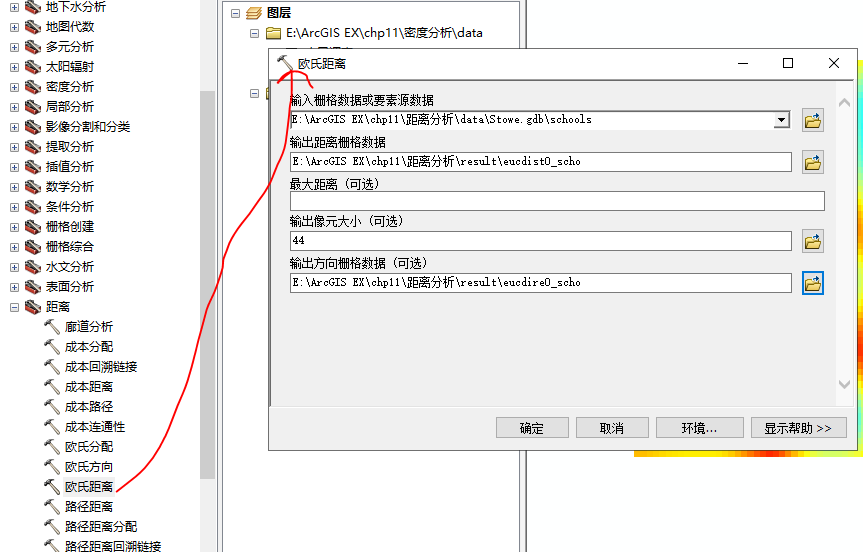The width and height of the screenshot is (863, 552).
Task: Click the 距离 toolset icon
Action: (33, 307)
